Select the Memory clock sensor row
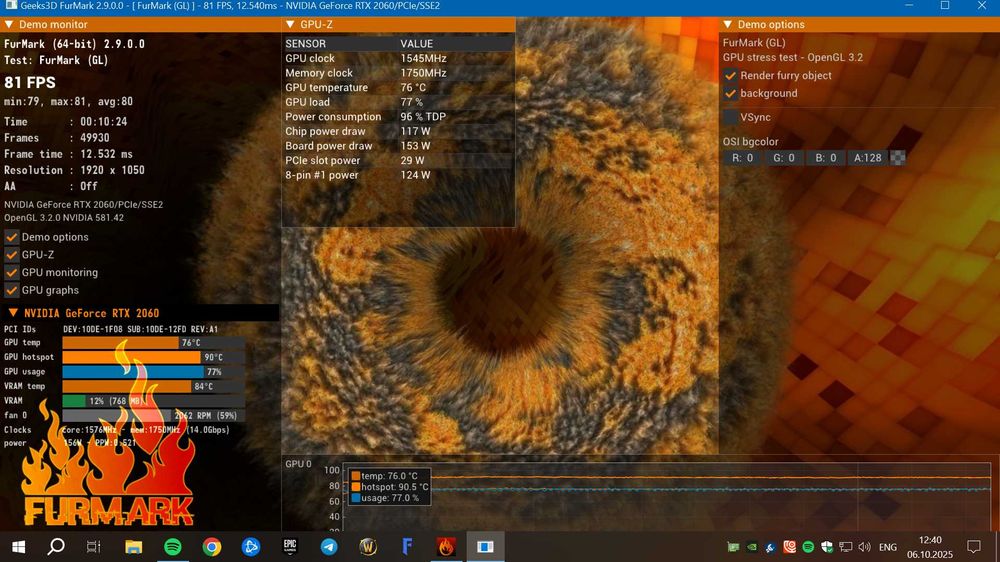The image size is (1000, 562). 398,73
